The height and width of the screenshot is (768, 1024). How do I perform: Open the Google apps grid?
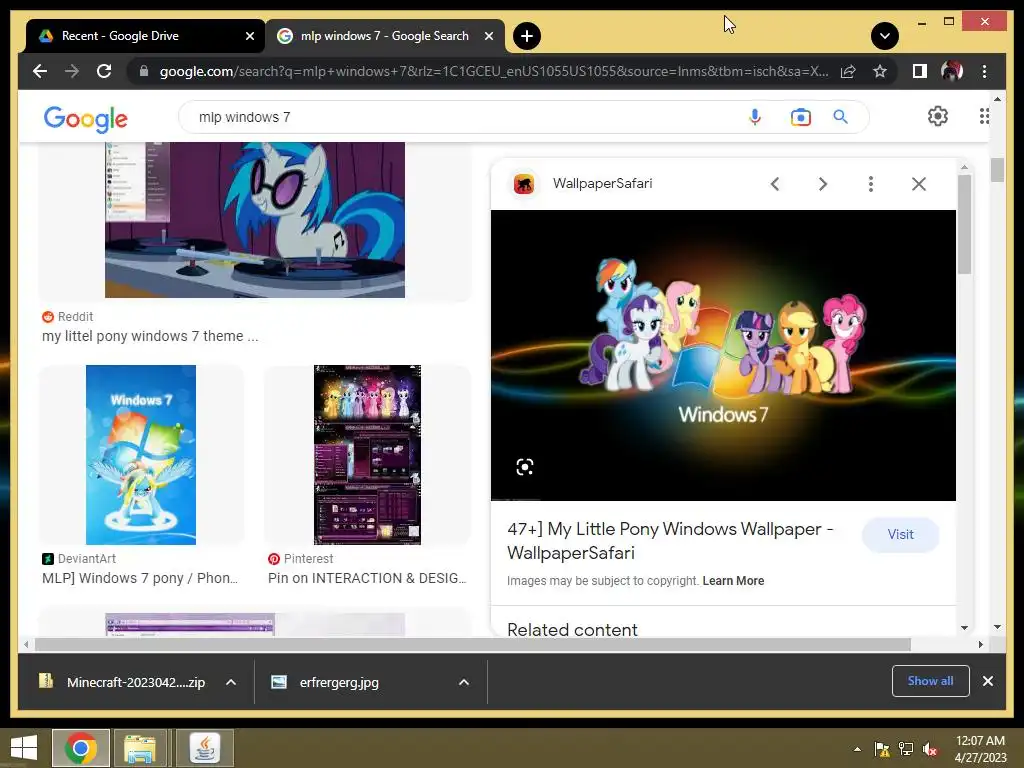984,116
